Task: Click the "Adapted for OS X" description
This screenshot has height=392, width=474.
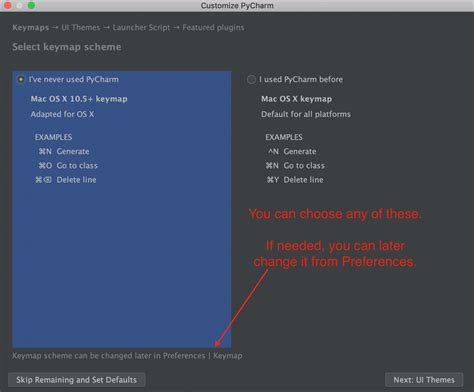Action: (x=62, y=114)
